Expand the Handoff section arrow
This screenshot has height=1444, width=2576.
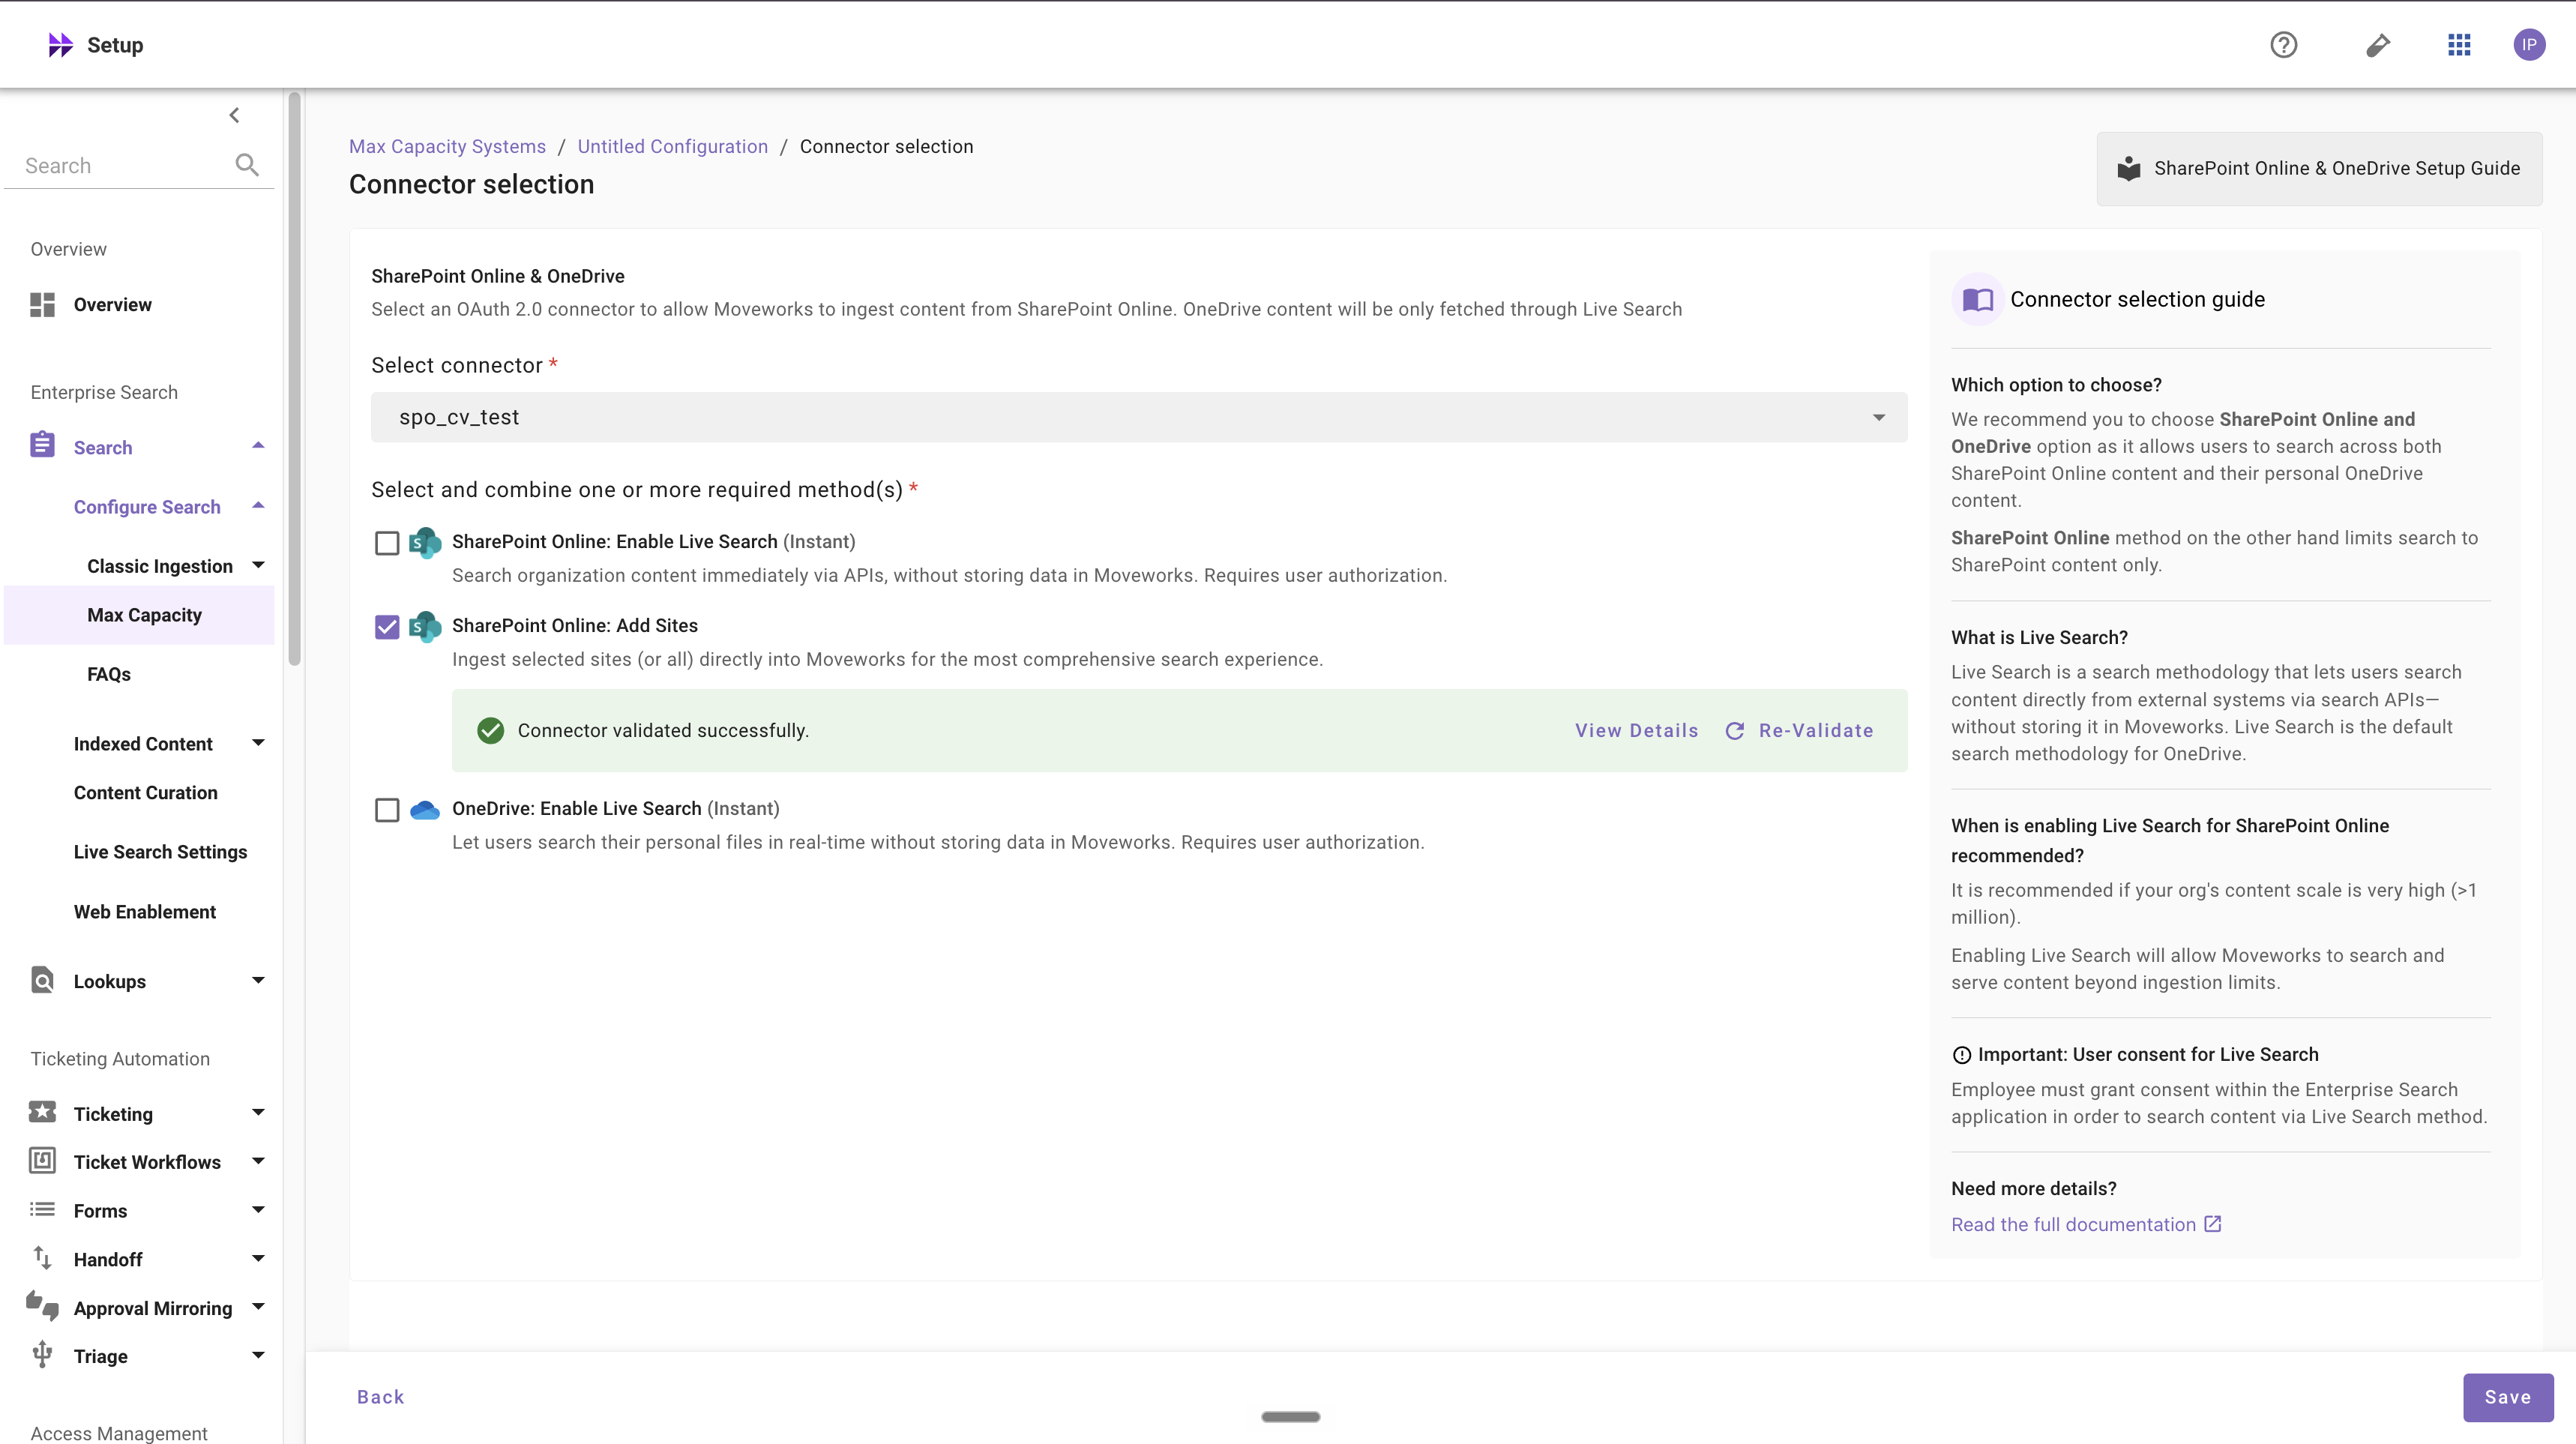[258, 1259]
